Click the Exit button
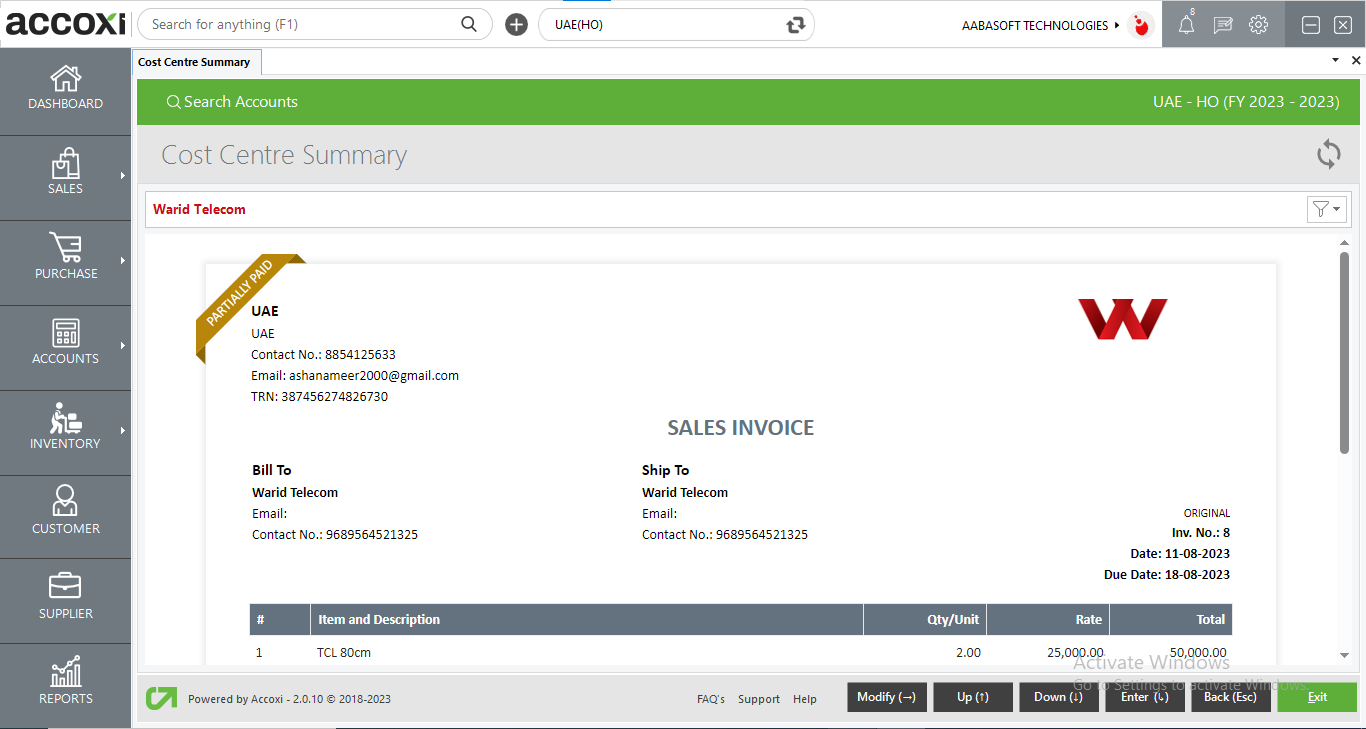This screenshot has height=729, width=1366. point(1316,697)
